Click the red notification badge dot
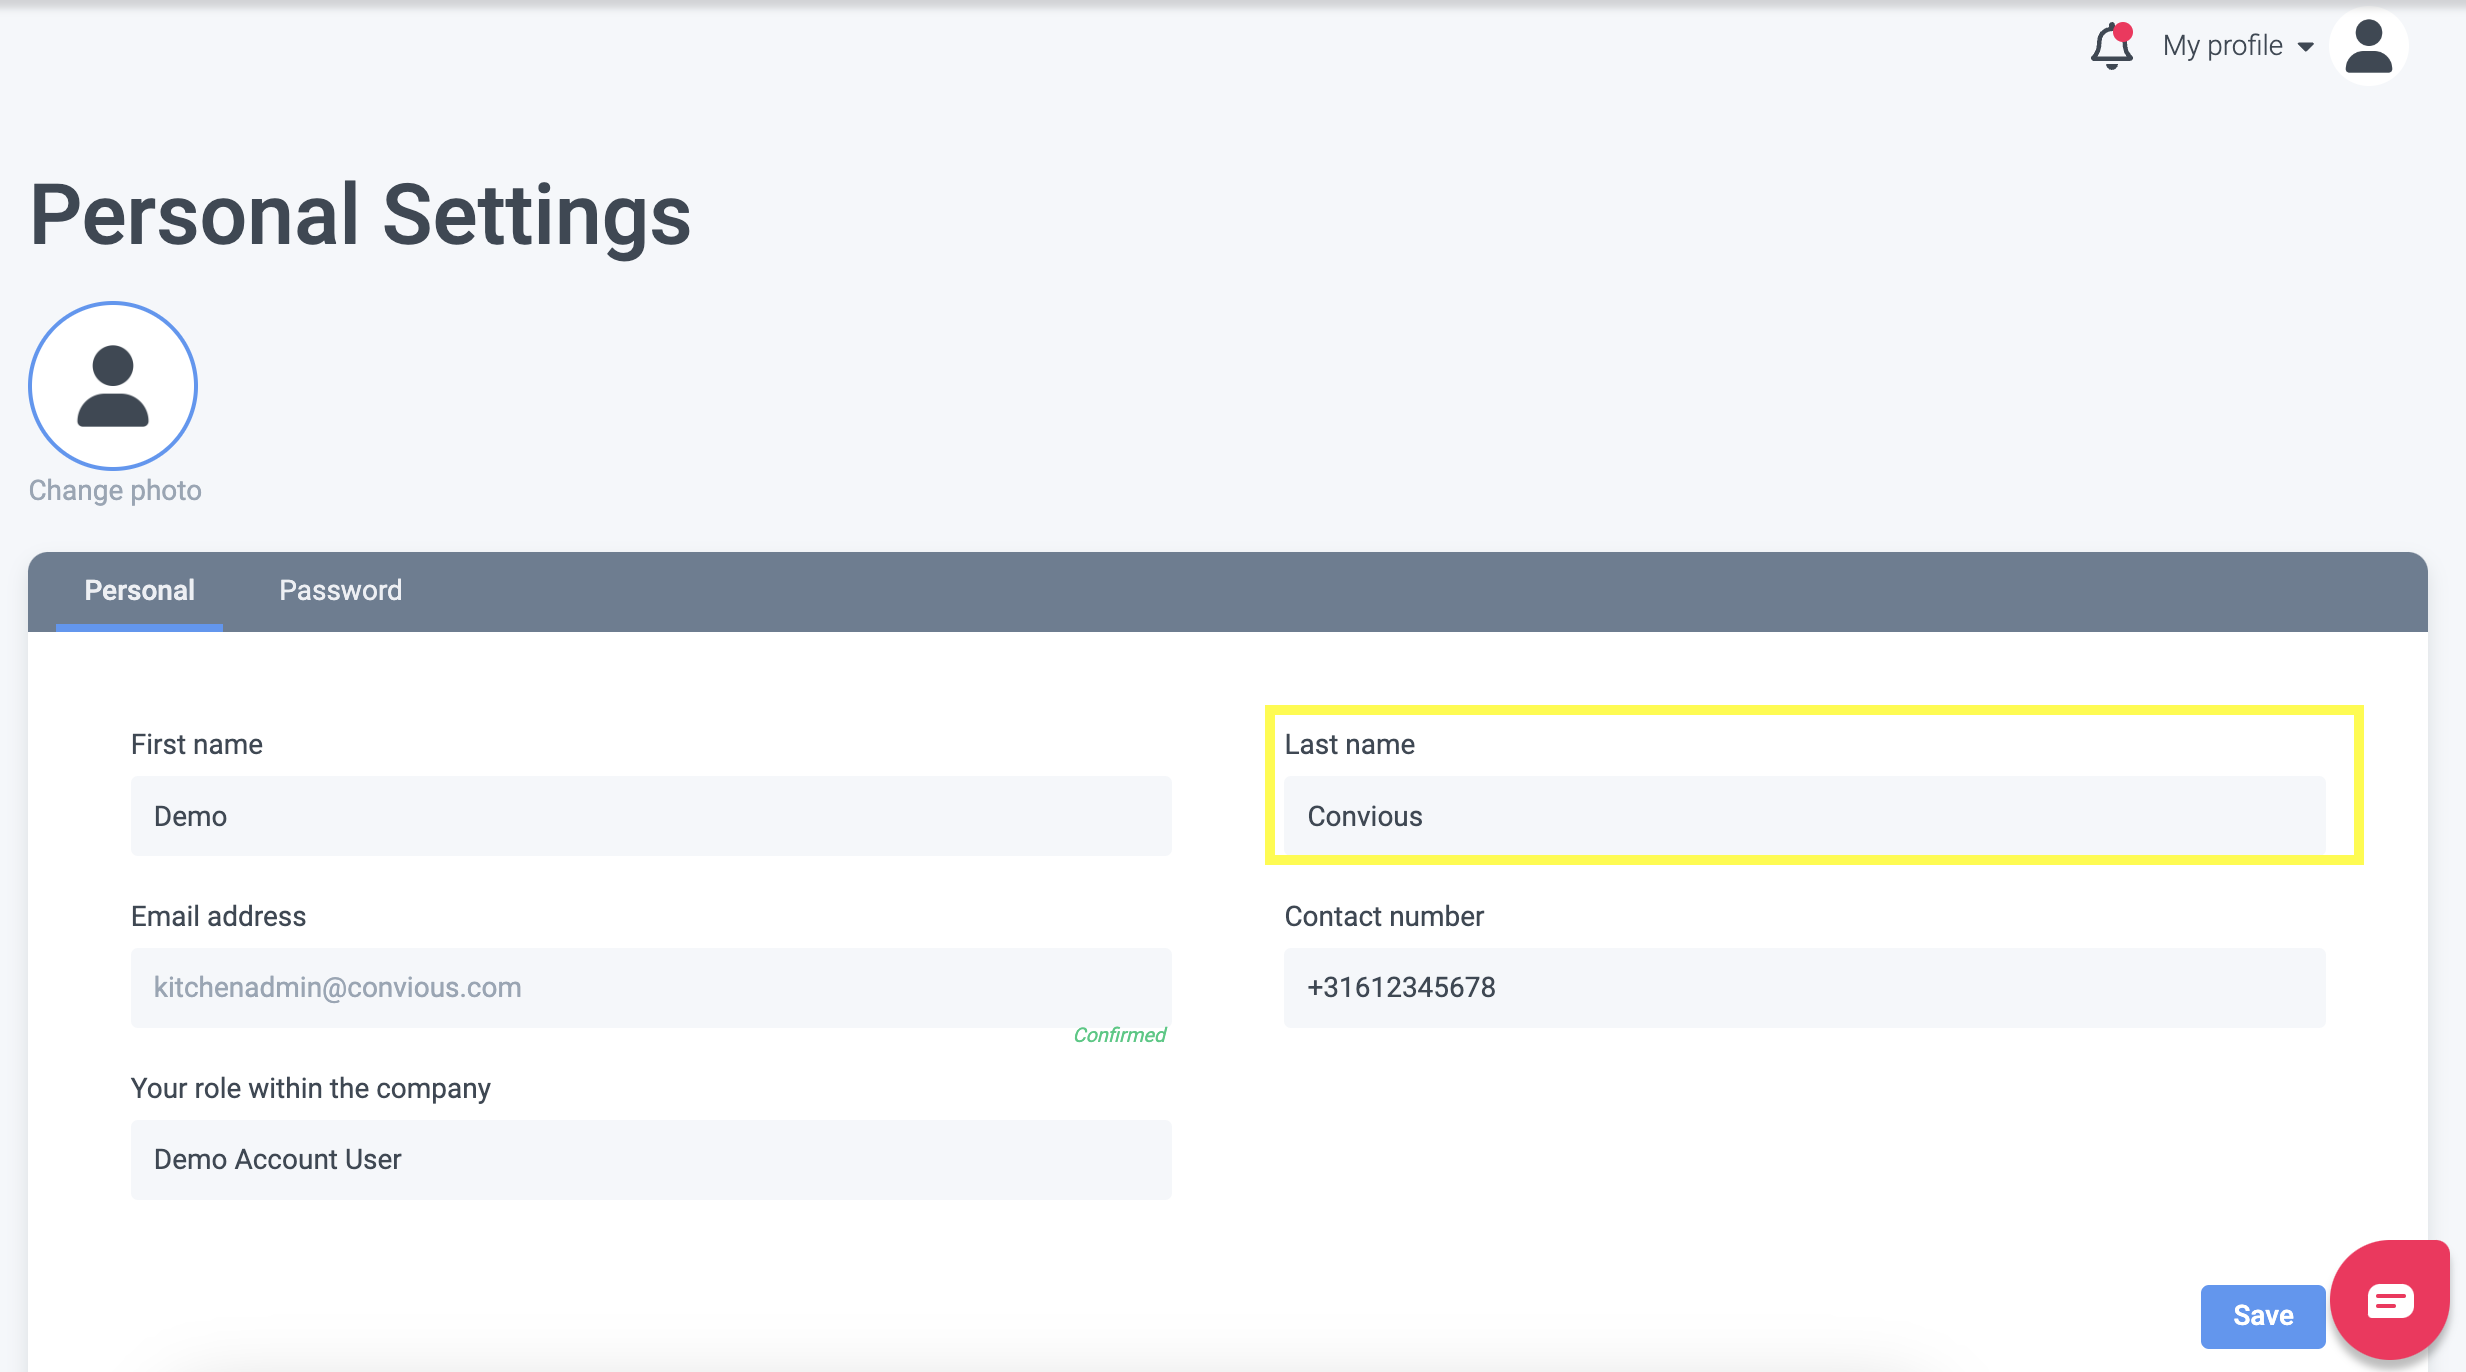 [2123, 31]
